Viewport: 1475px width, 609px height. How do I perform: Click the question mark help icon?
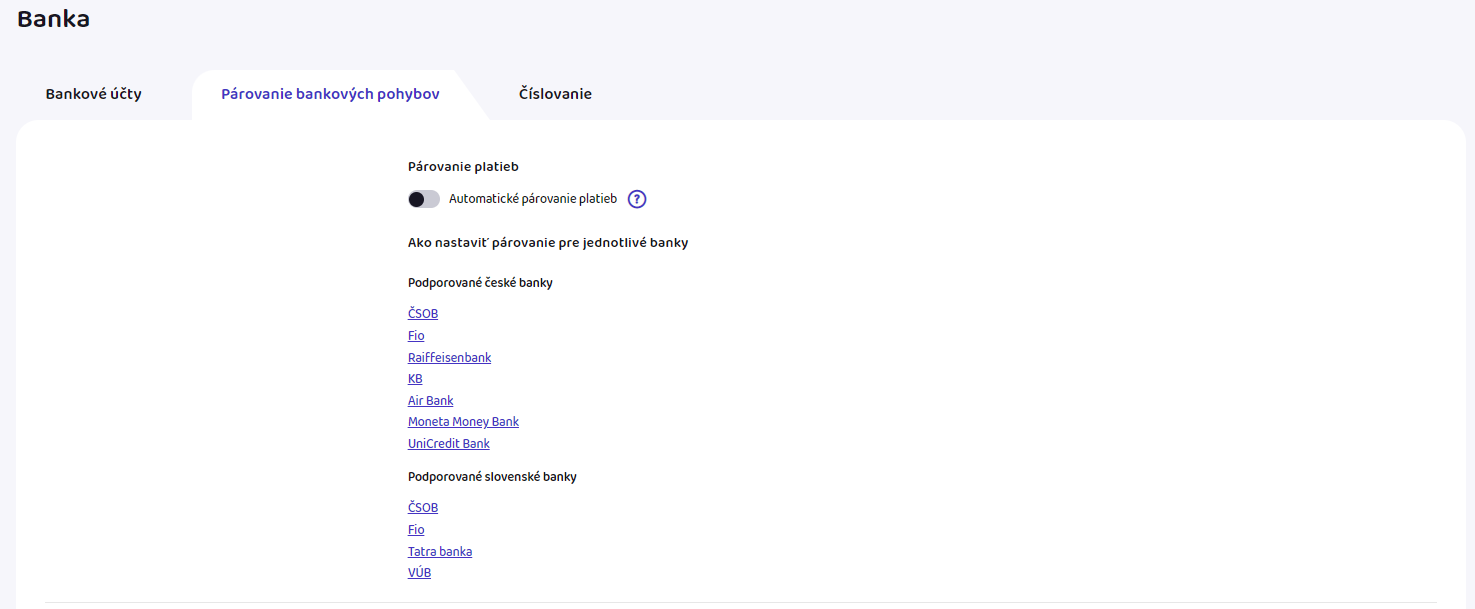637,199
